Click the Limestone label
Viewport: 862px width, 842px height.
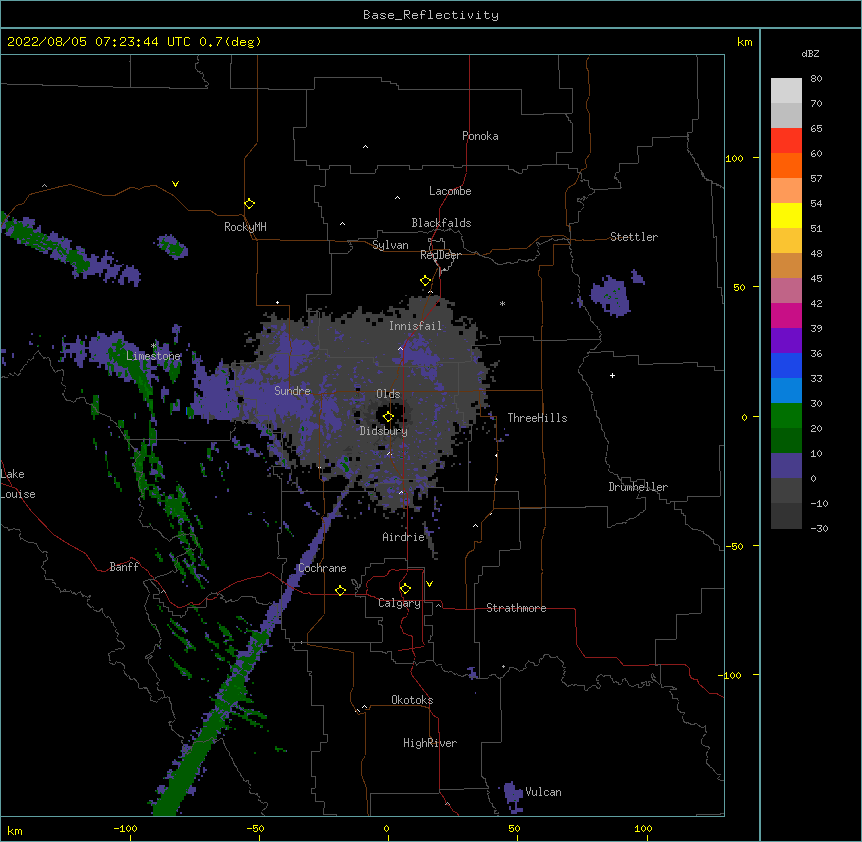coord(153,356)
